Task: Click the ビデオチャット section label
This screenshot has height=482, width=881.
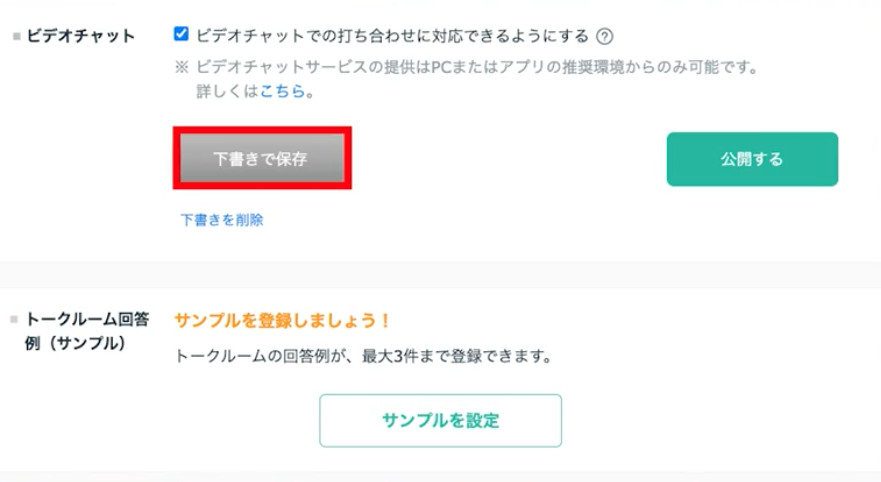Action: 78,37
